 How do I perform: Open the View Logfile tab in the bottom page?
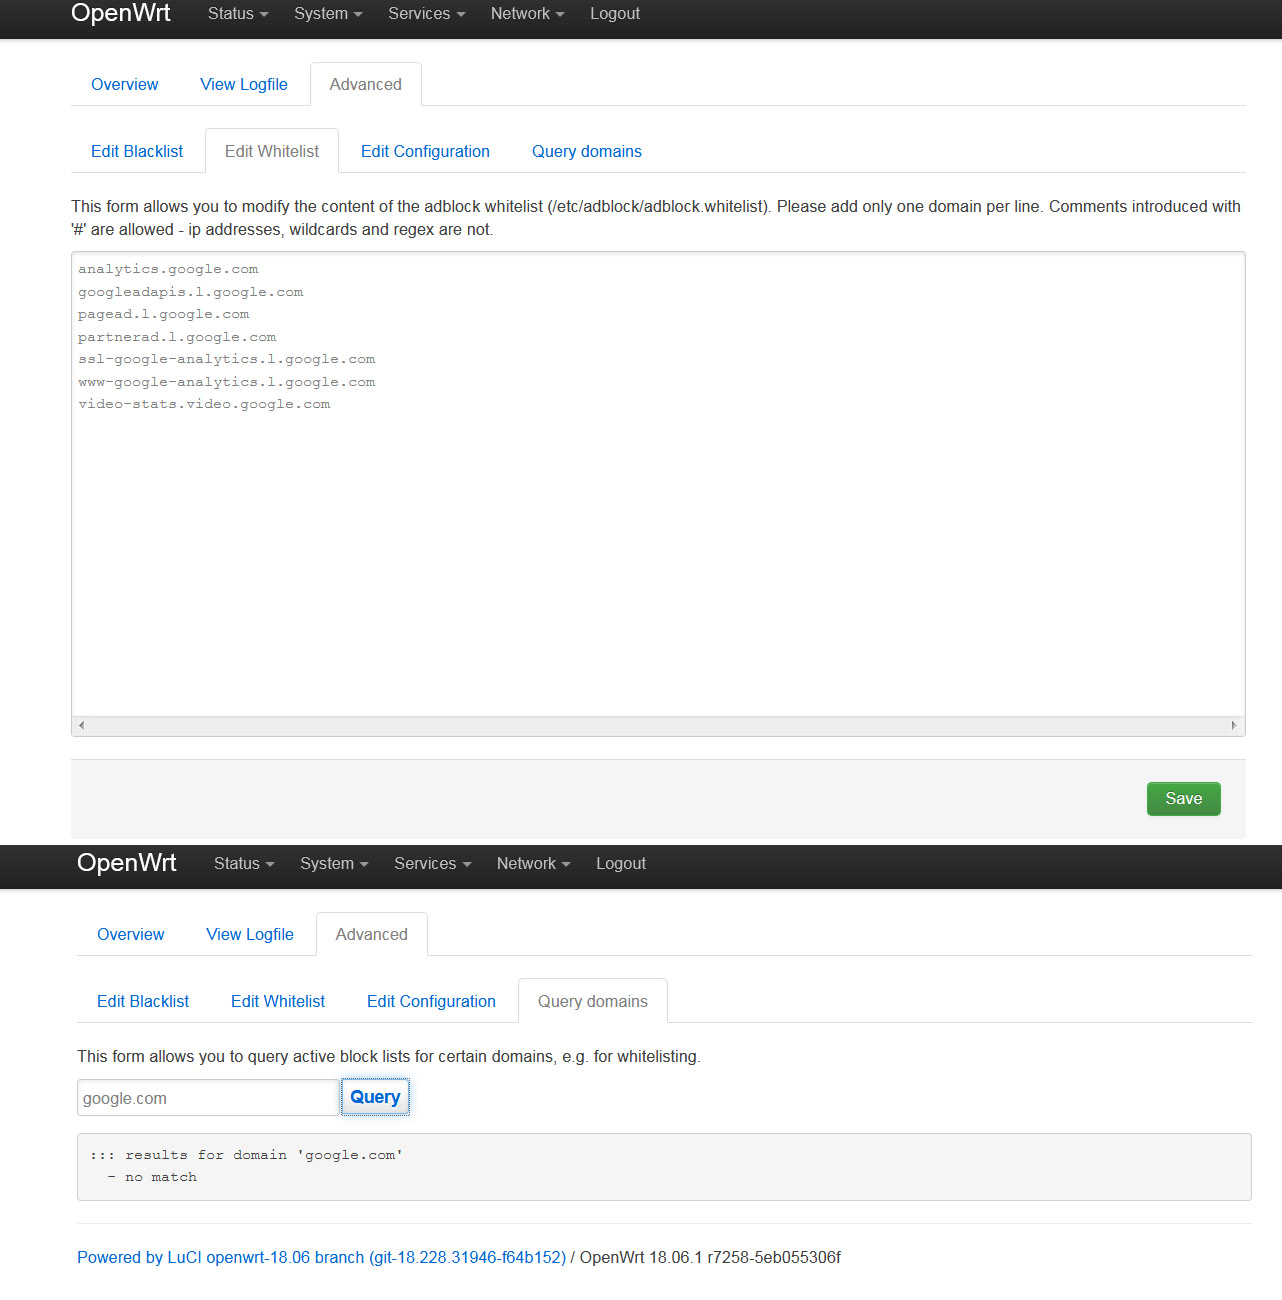click(x=250, y=935)
